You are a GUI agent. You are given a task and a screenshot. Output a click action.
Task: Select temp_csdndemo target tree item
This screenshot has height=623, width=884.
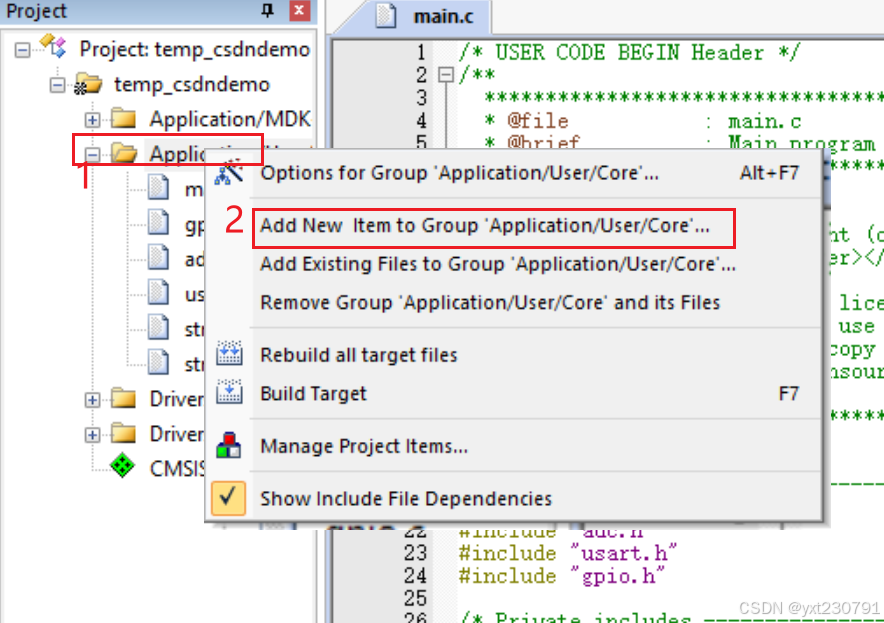click(x=192, y=85)
